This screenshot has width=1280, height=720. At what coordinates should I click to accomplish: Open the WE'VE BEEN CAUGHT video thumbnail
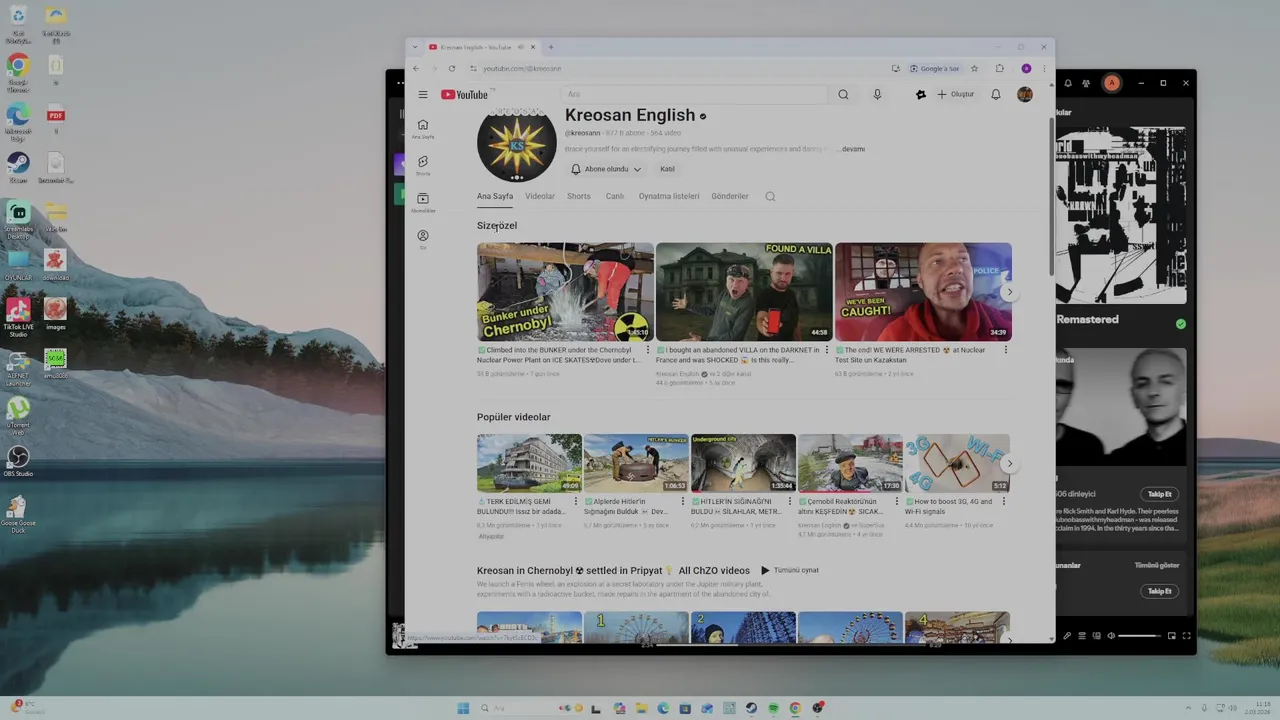coord(923,292)
